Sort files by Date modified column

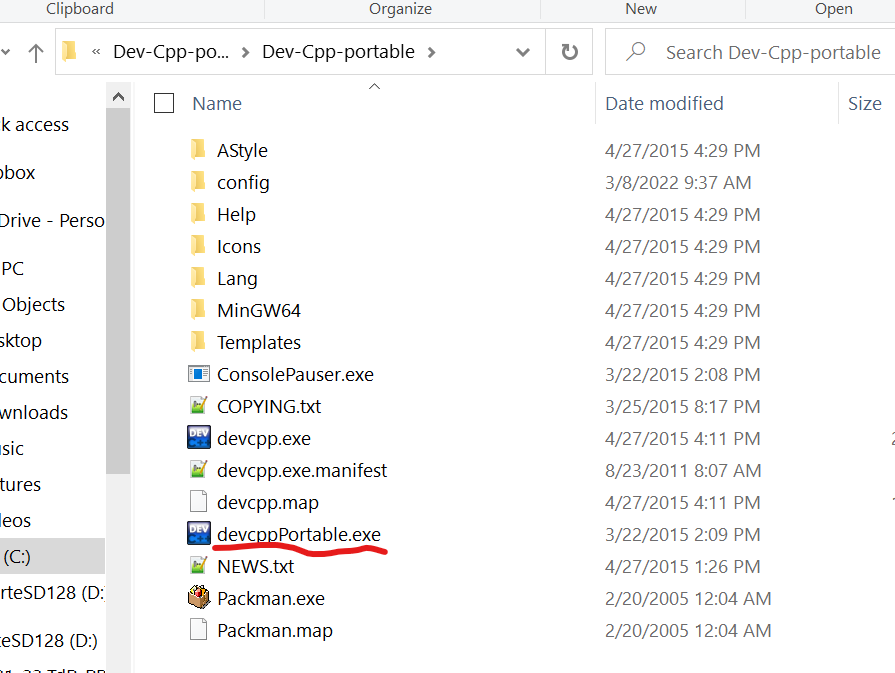pos(664,103)
